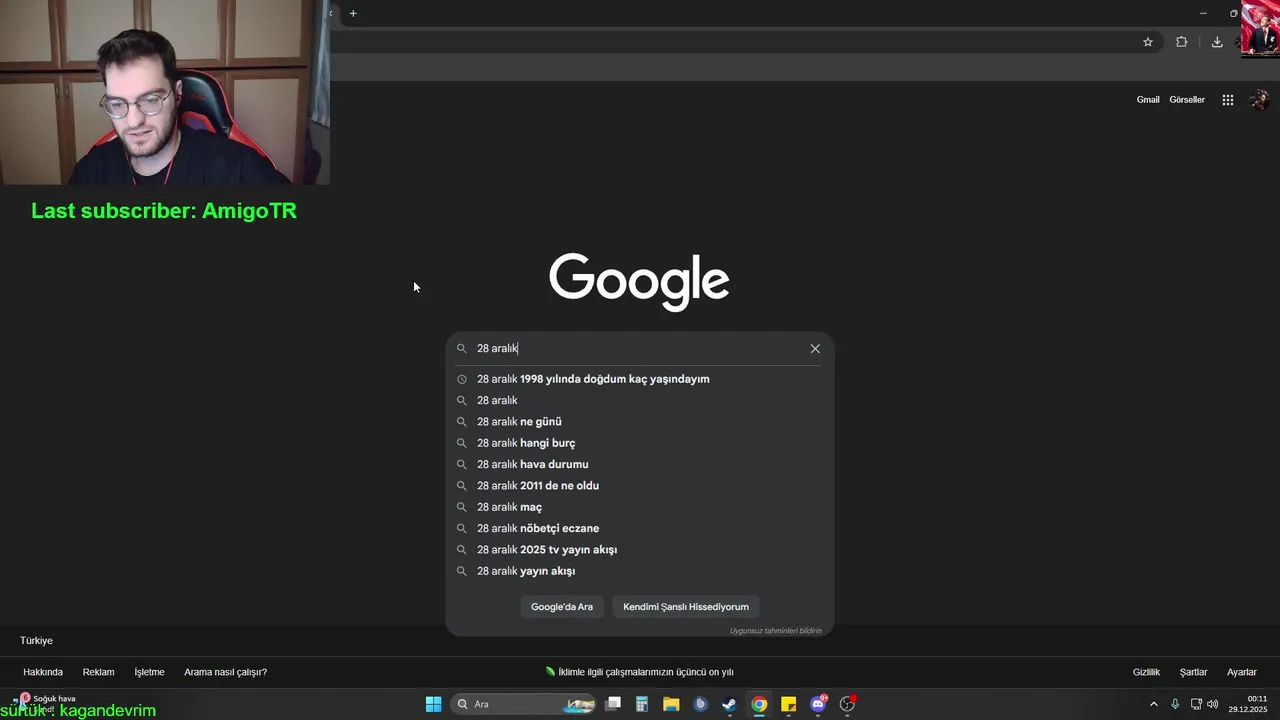Open 'Arama nasıl çalışır?' link
Viewport: 1280px width, 720px height.
(x=225, y=672)
